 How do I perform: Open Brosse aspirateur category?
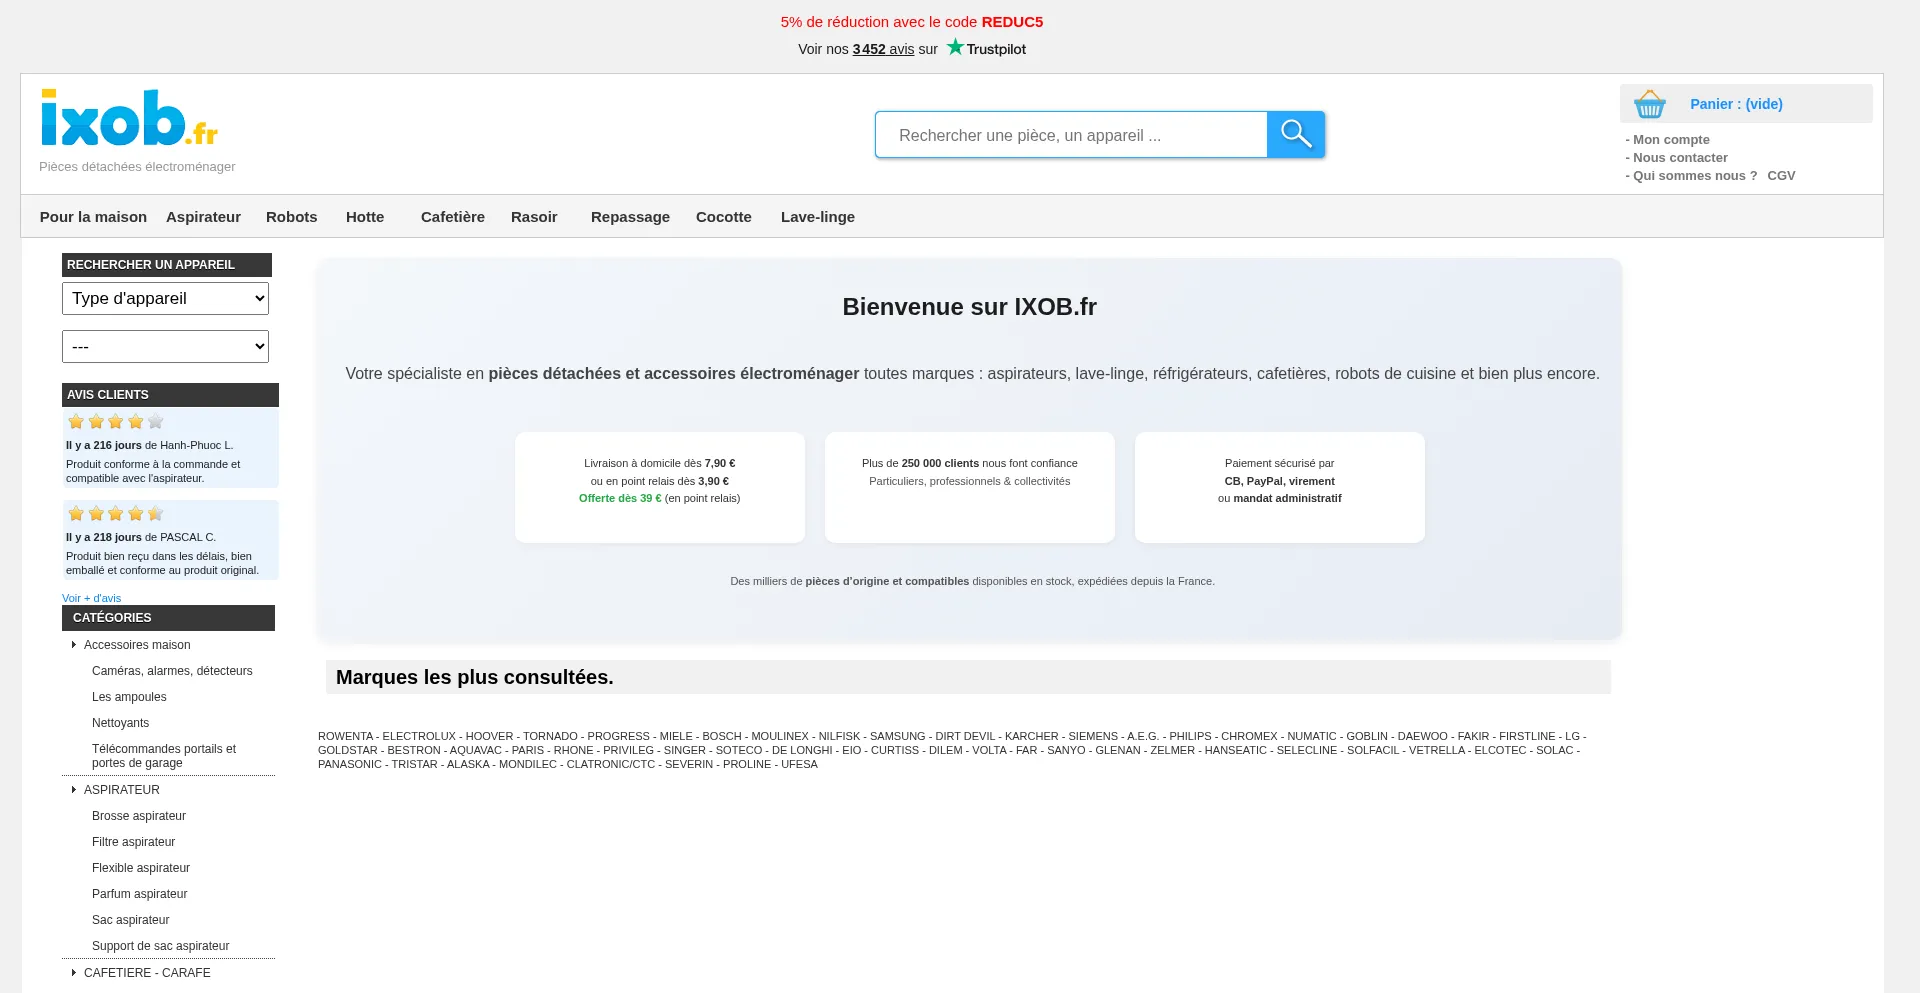(x=139, y=816)
